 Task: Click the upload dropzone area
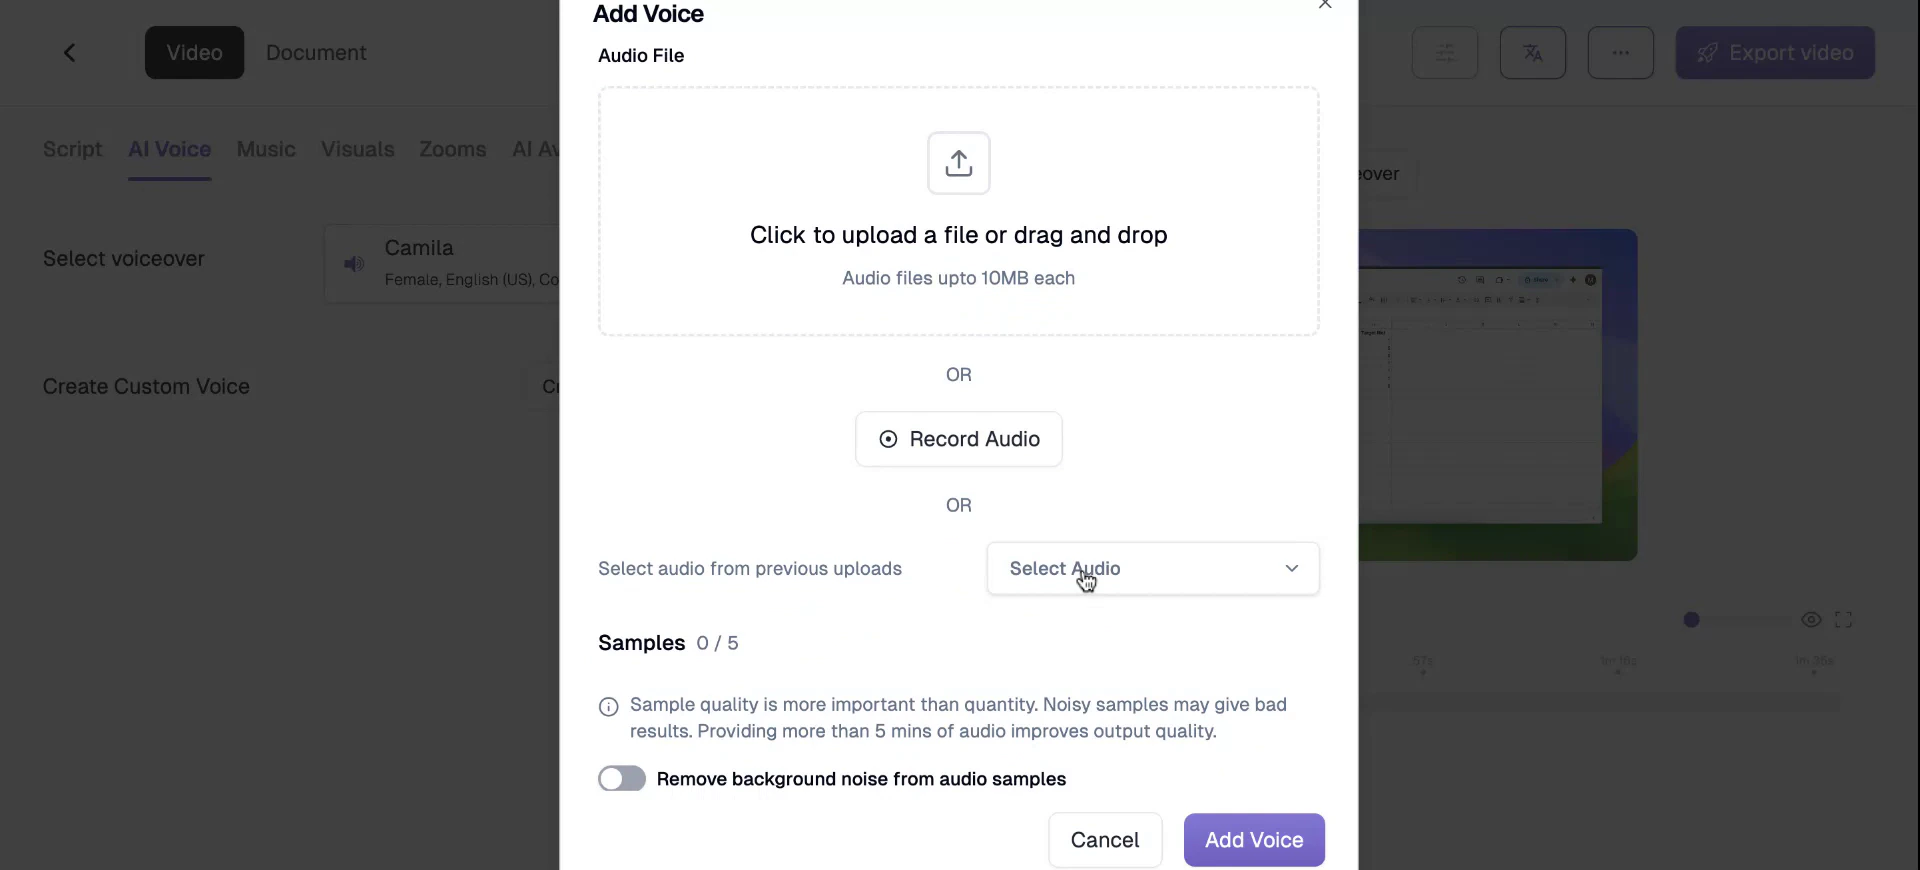tap(958, 211)
